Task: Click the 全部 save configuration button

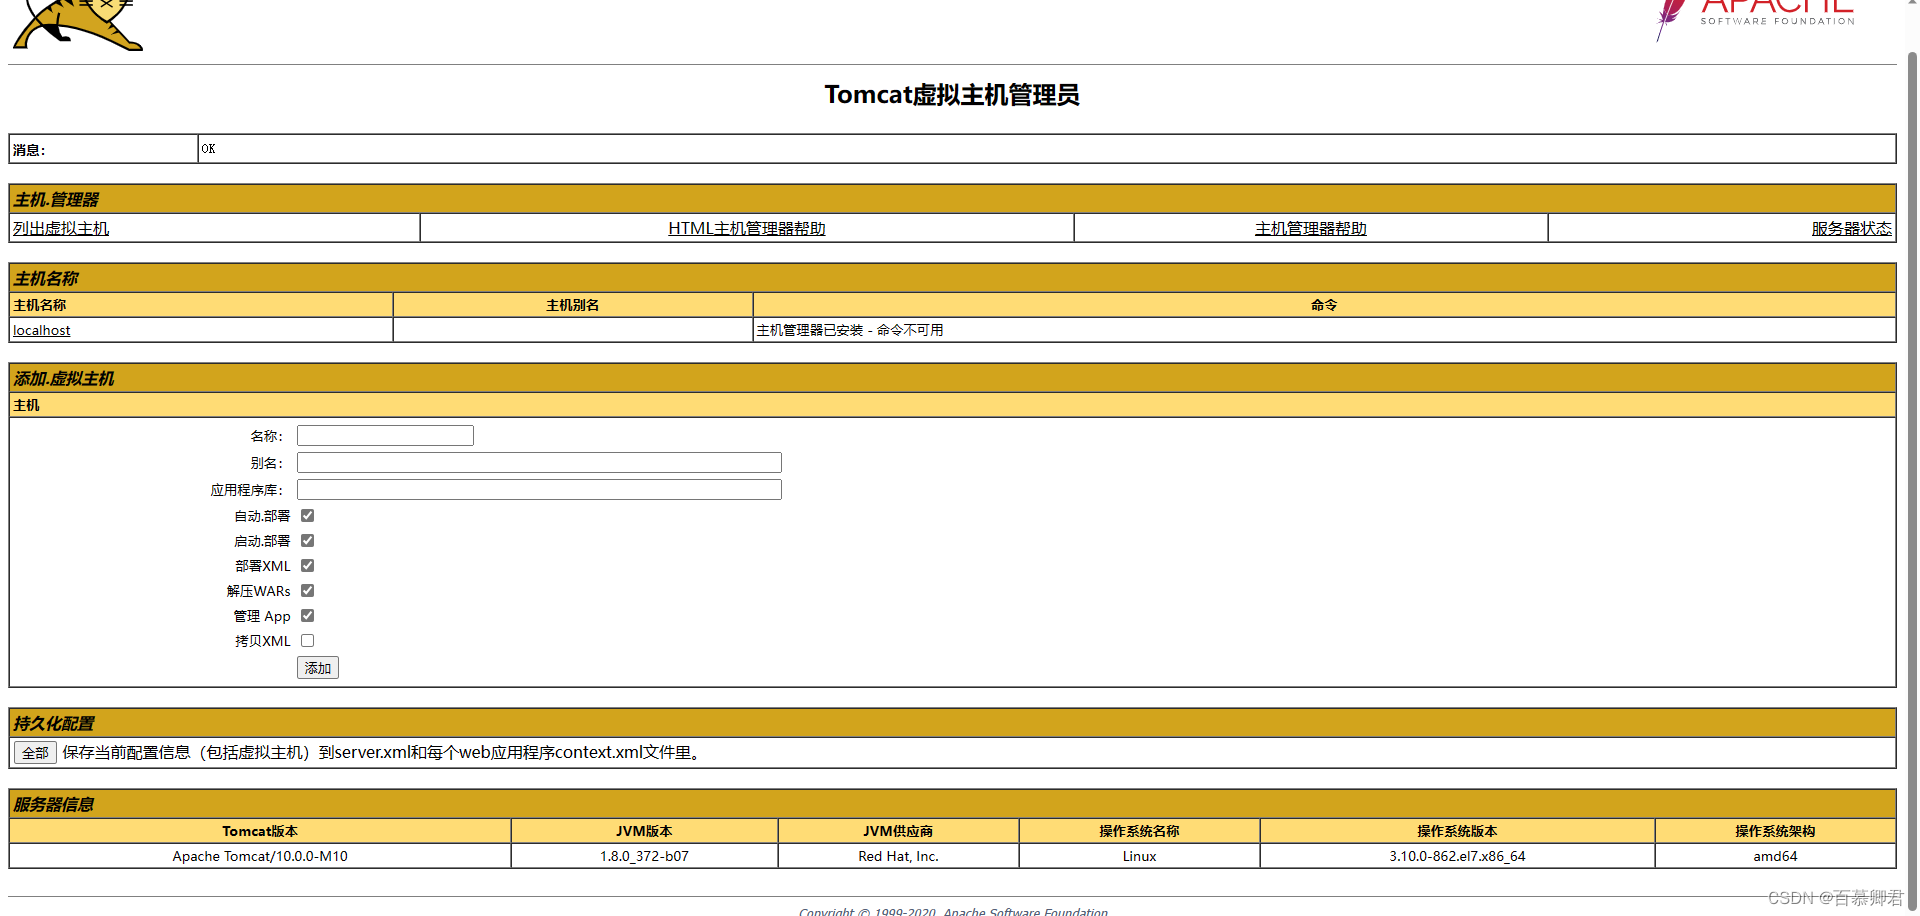Action: click(35, 753)
